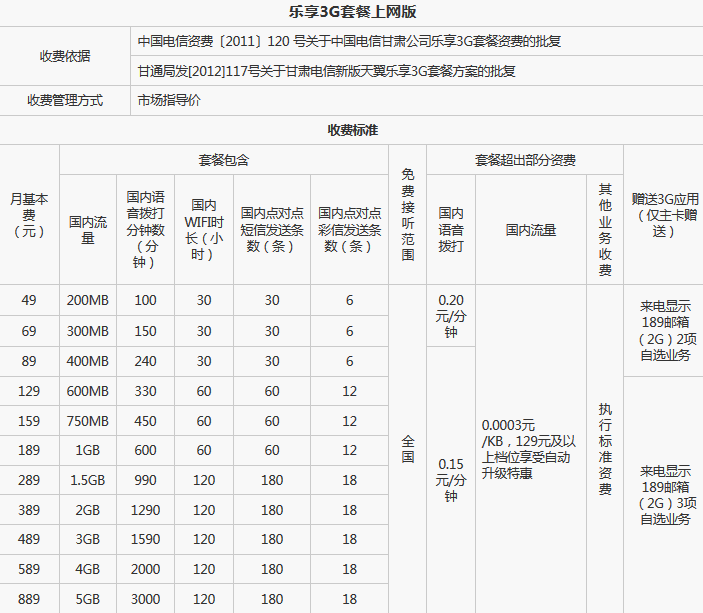
Task: Click the 甘通局发[2012]117号 approval text
Action: click(x=326, y=71)
